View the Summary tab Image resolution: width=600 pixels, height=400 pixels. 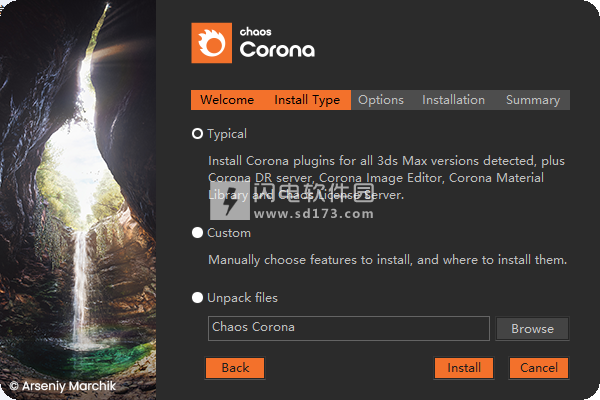pos(533,100)
